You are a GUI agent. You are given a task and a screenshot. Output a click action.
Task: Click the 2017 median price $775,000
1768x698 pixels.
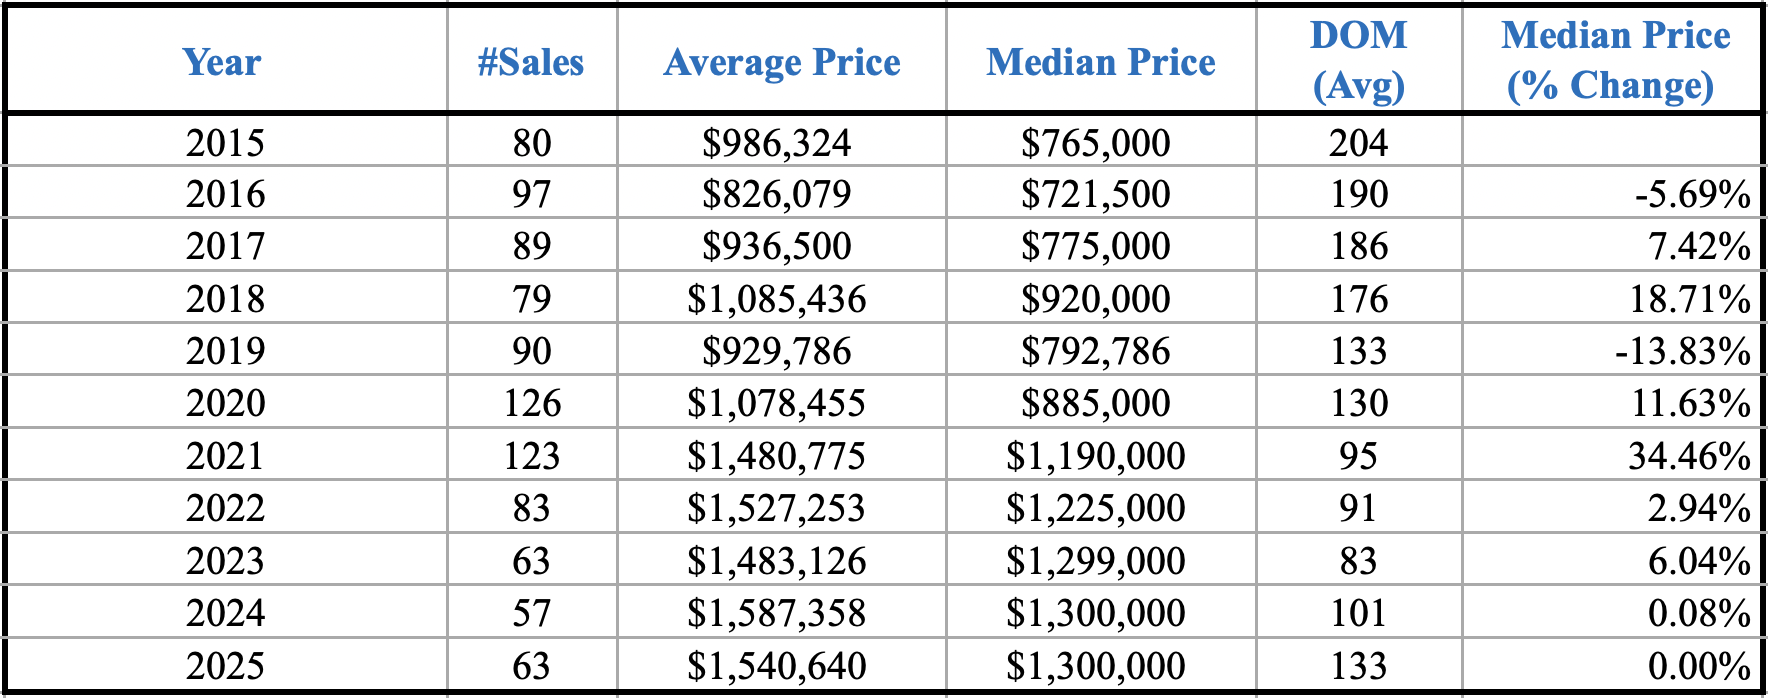1095,246
